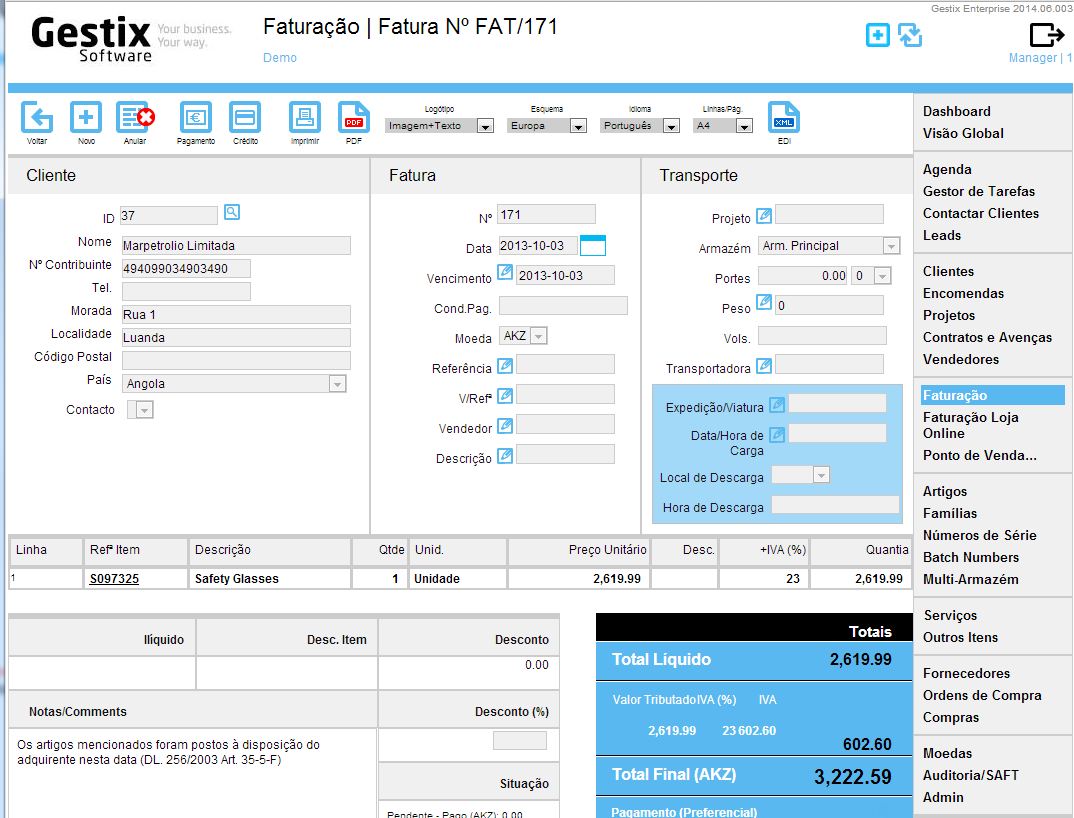Screen dimensions: 1074x818
Task: Open Visão Global in the sidebar
Action: pyautogui.click(x=963, y=133)
